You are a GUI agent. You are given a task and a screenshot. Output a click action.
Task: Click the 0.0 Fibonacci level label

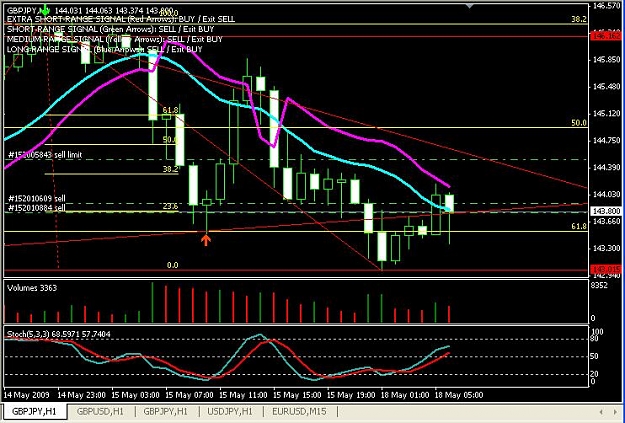click(x=172, y=265)
